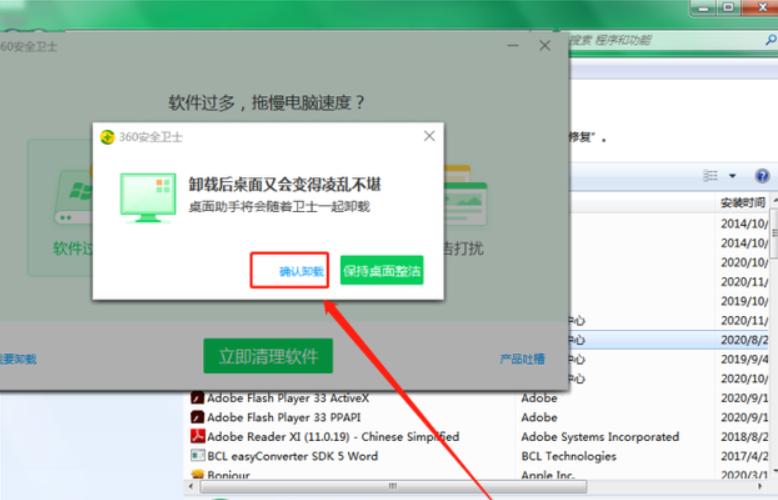Click the 360安全卫士 logo icon in dialog

(x=107, y=137)
